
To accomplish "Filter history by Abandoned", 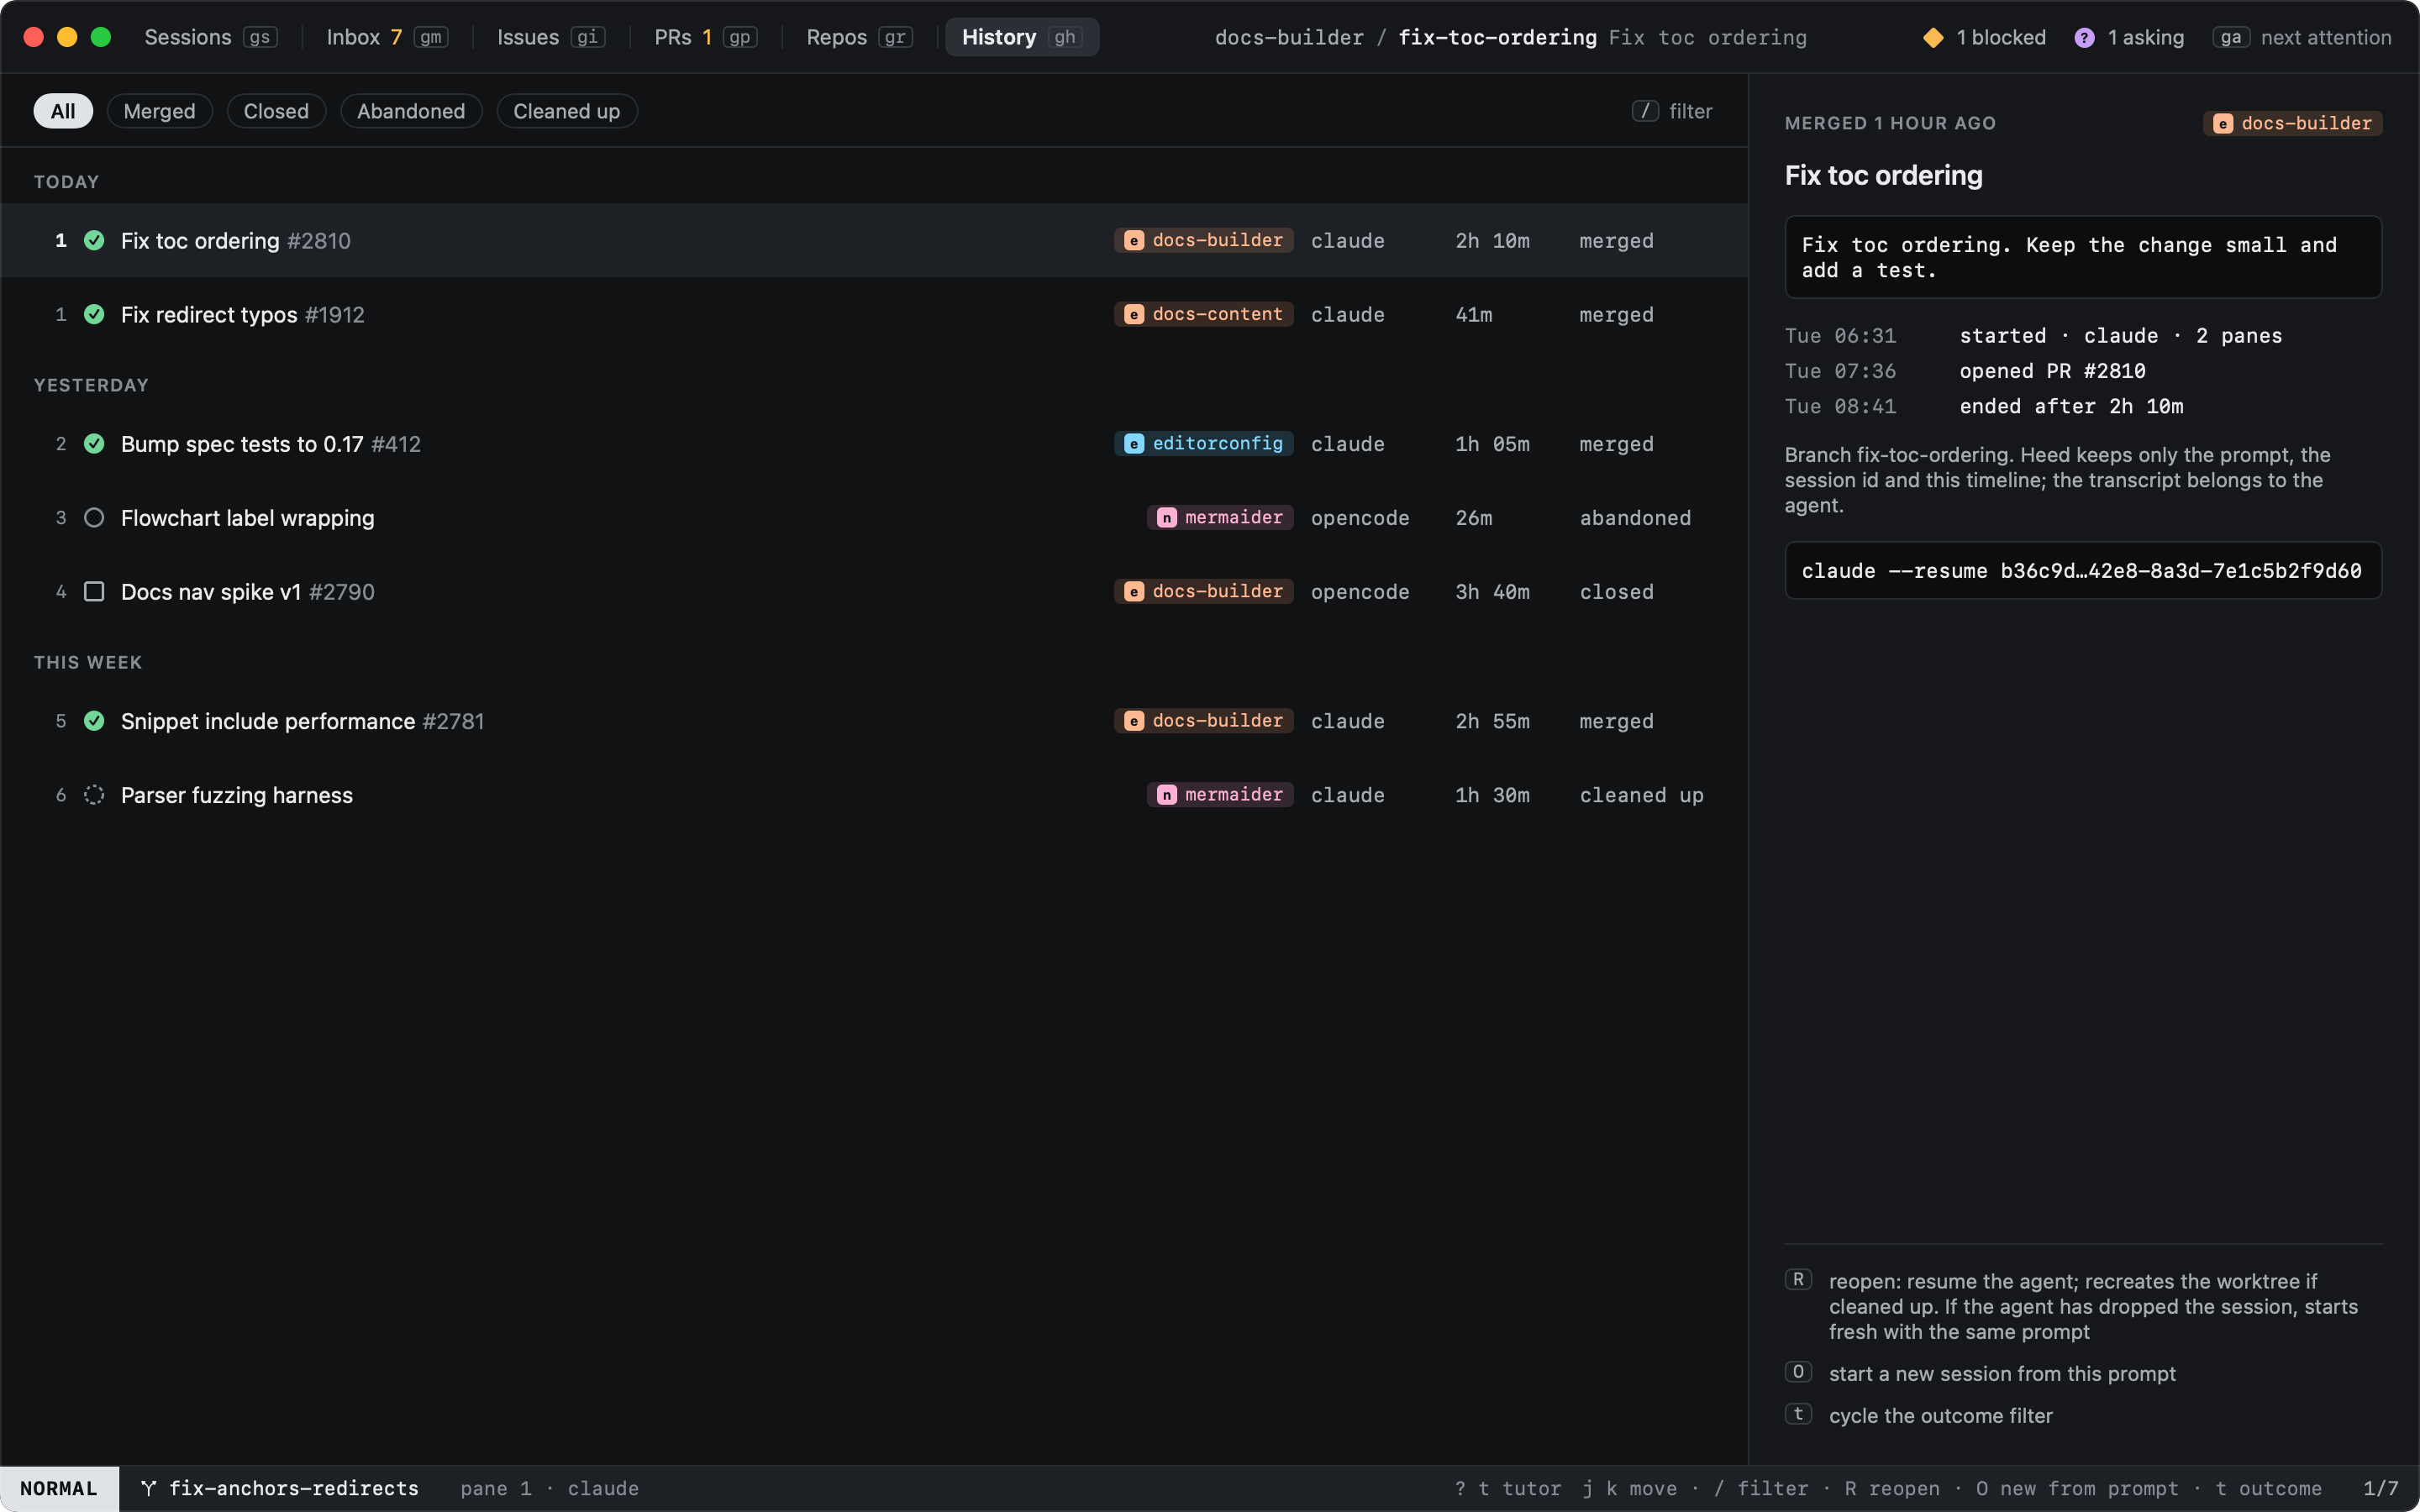I will tap(411, 111).
